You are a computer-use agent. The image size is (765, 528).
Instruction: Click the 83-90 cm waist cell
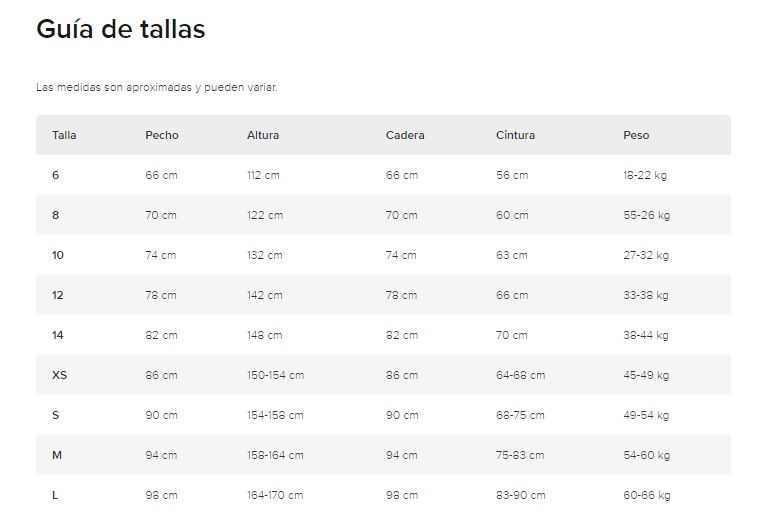click(521, 495)
